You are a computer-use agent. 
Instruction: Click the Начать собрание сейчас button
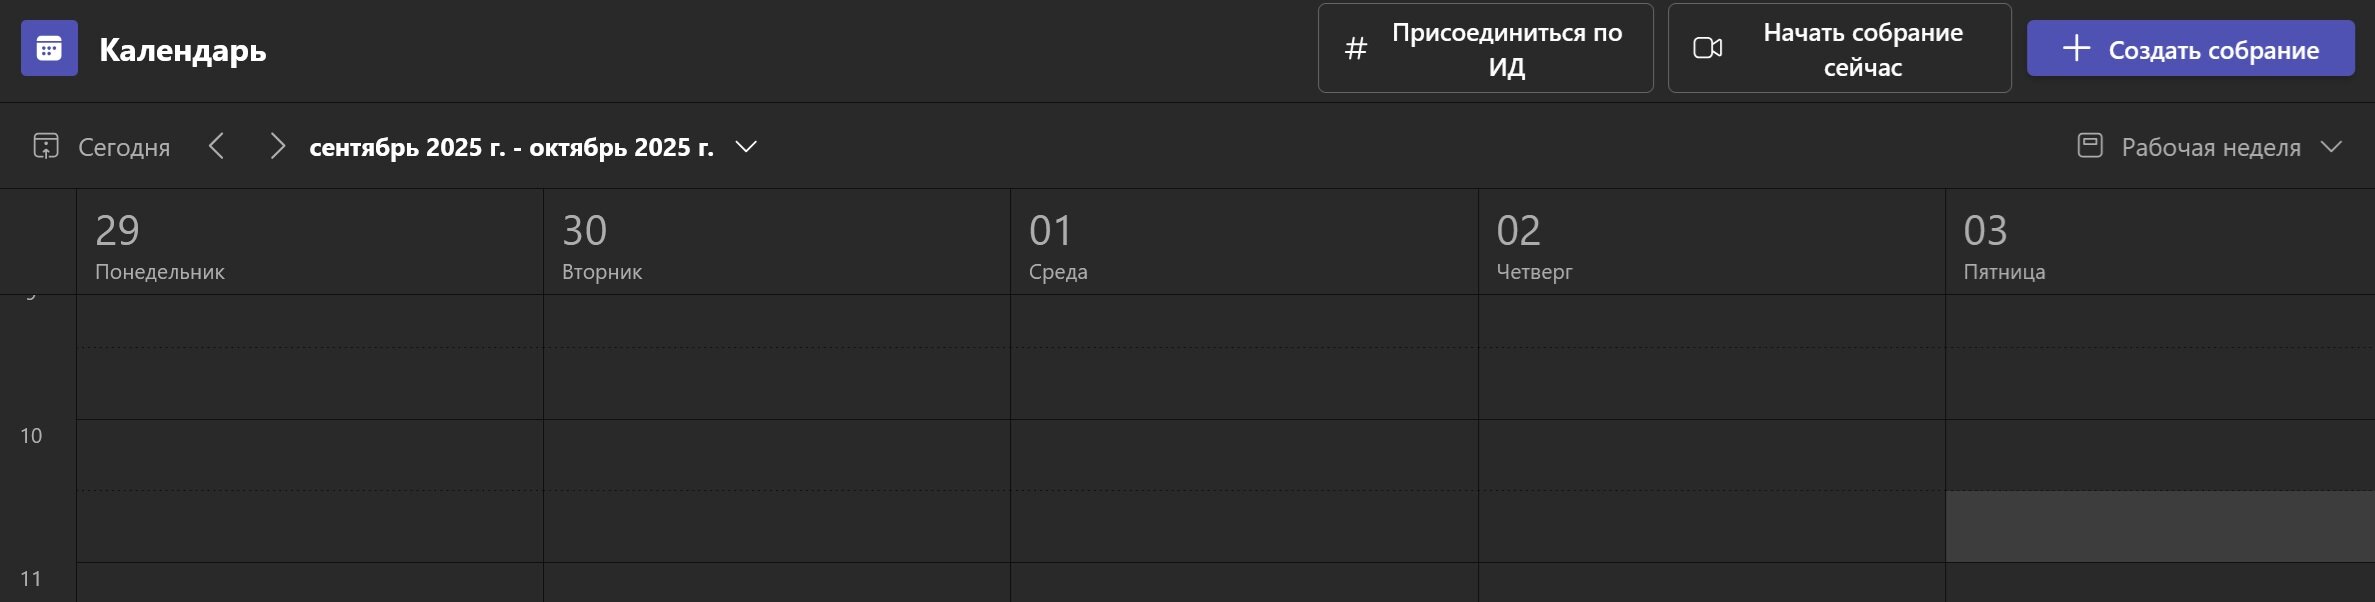1838,47
